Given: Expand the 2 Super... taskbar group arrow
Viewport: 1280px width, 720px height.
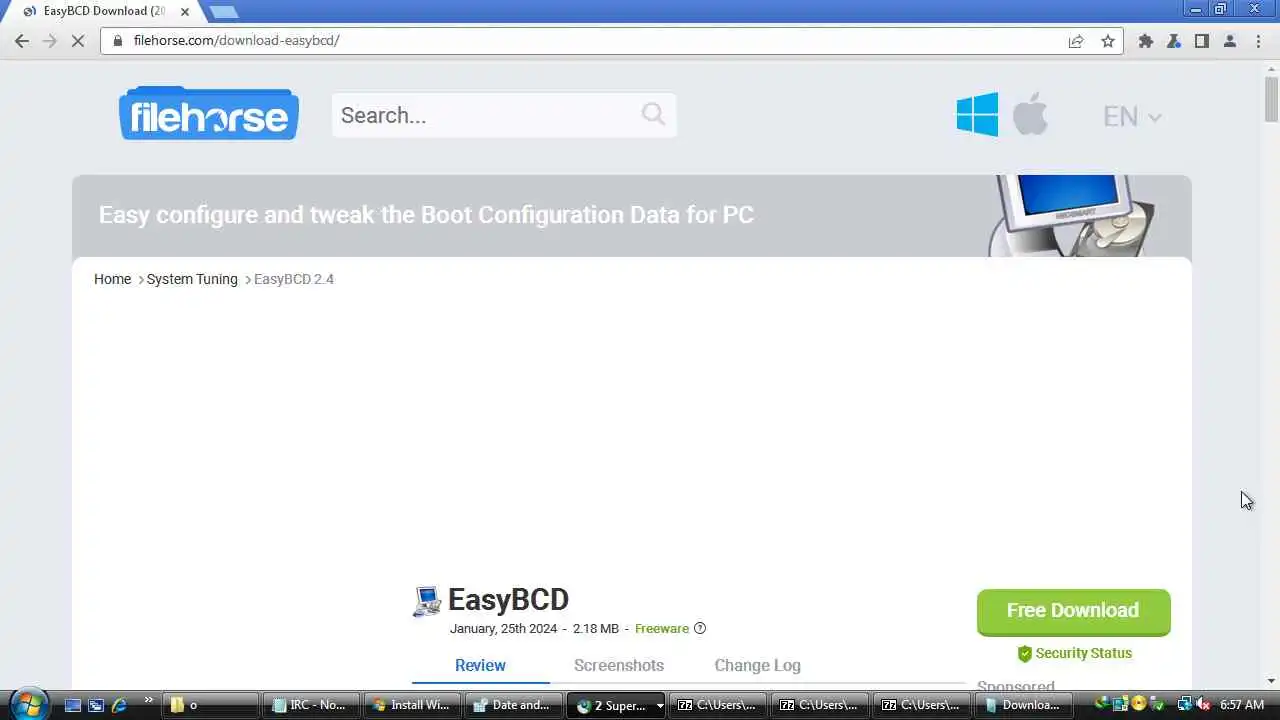Looking at the screenshot, I should (659, 706).
